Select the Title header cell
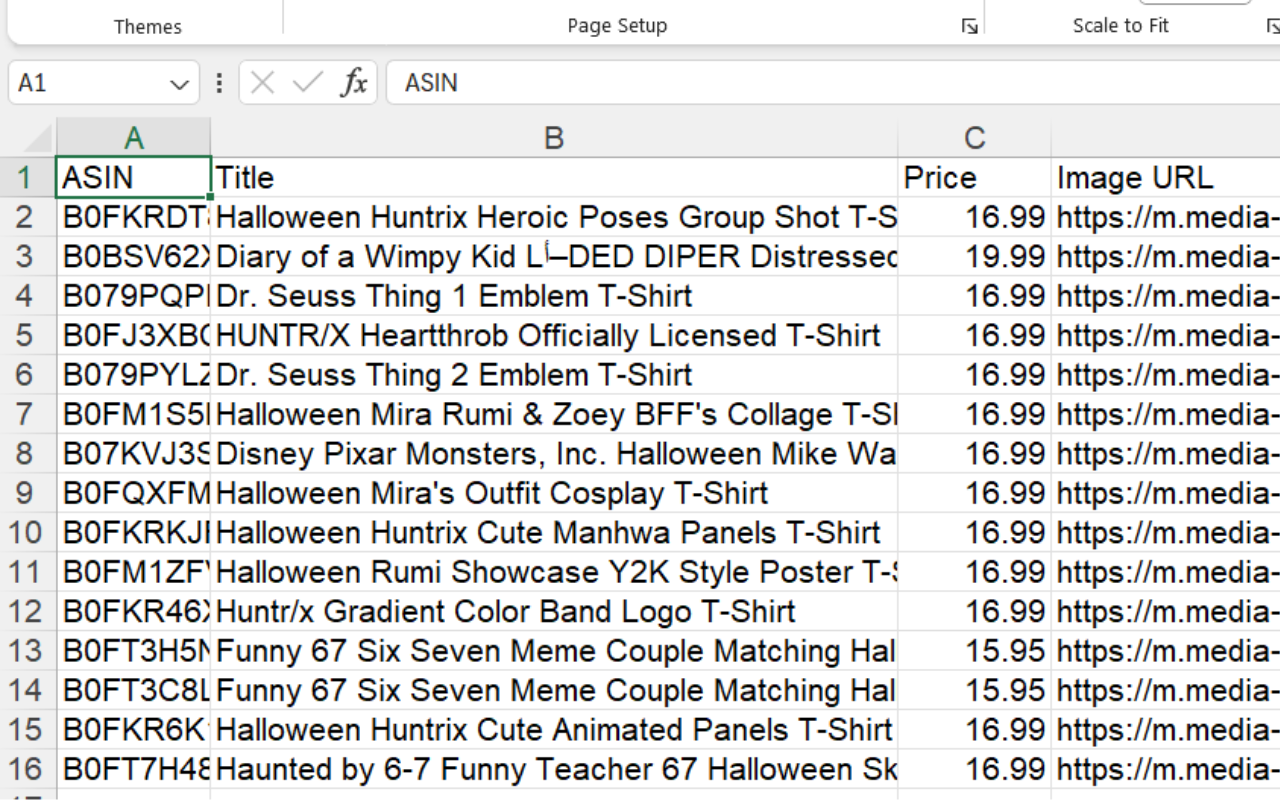Screen dimensions: 1280x800 click(554, 178)
